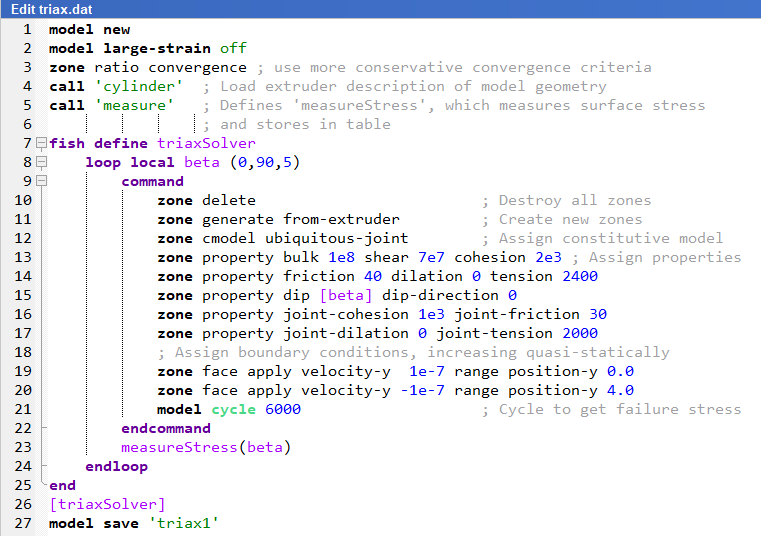Click comment 'and stores in table'
761x536 pixels.
pos(305,124)
